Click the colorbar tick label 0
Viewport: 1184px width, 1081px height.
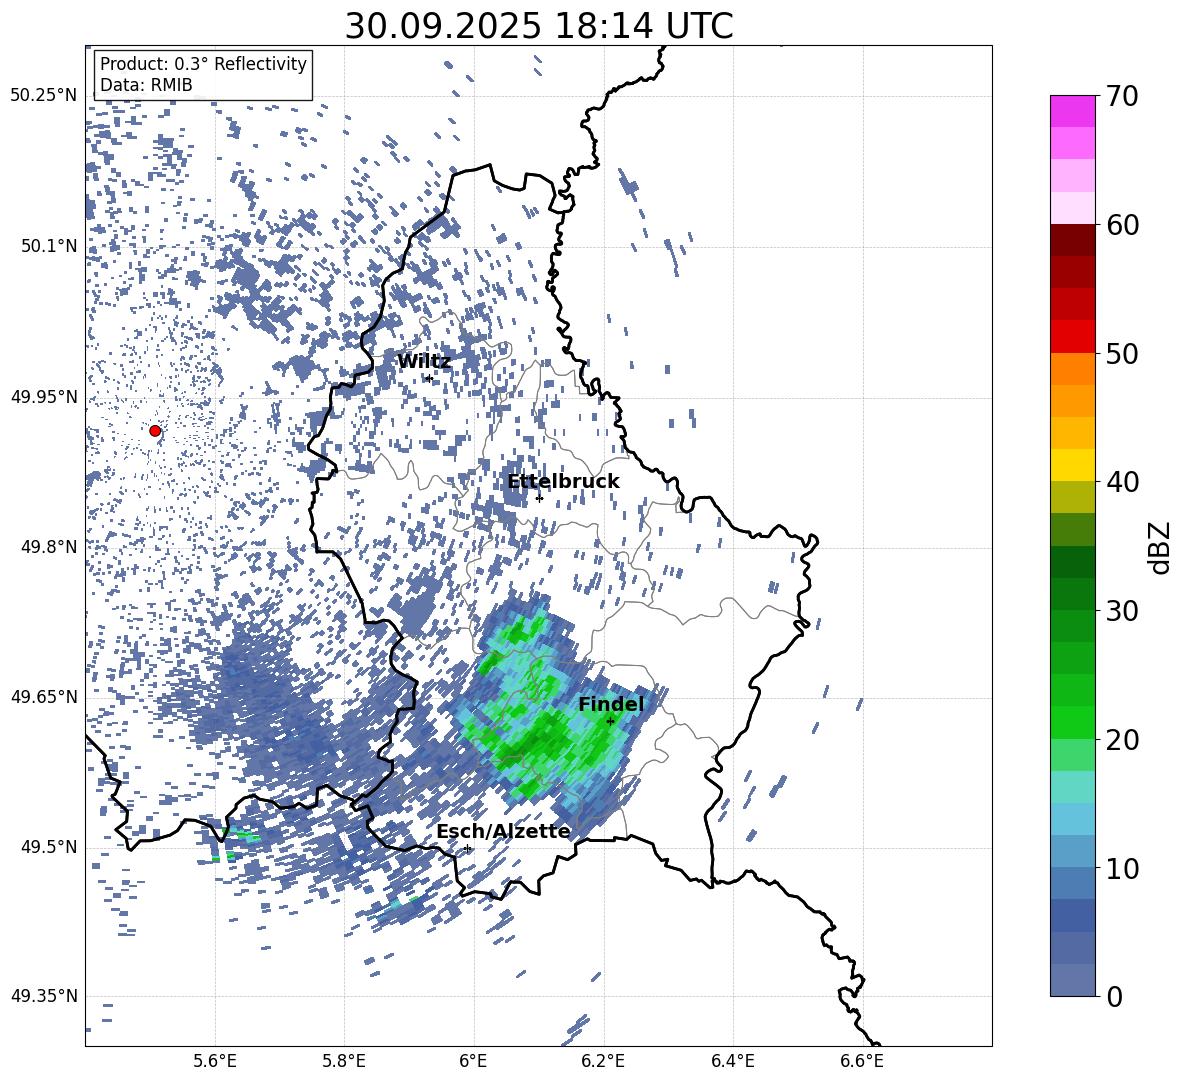(1115, 997)
